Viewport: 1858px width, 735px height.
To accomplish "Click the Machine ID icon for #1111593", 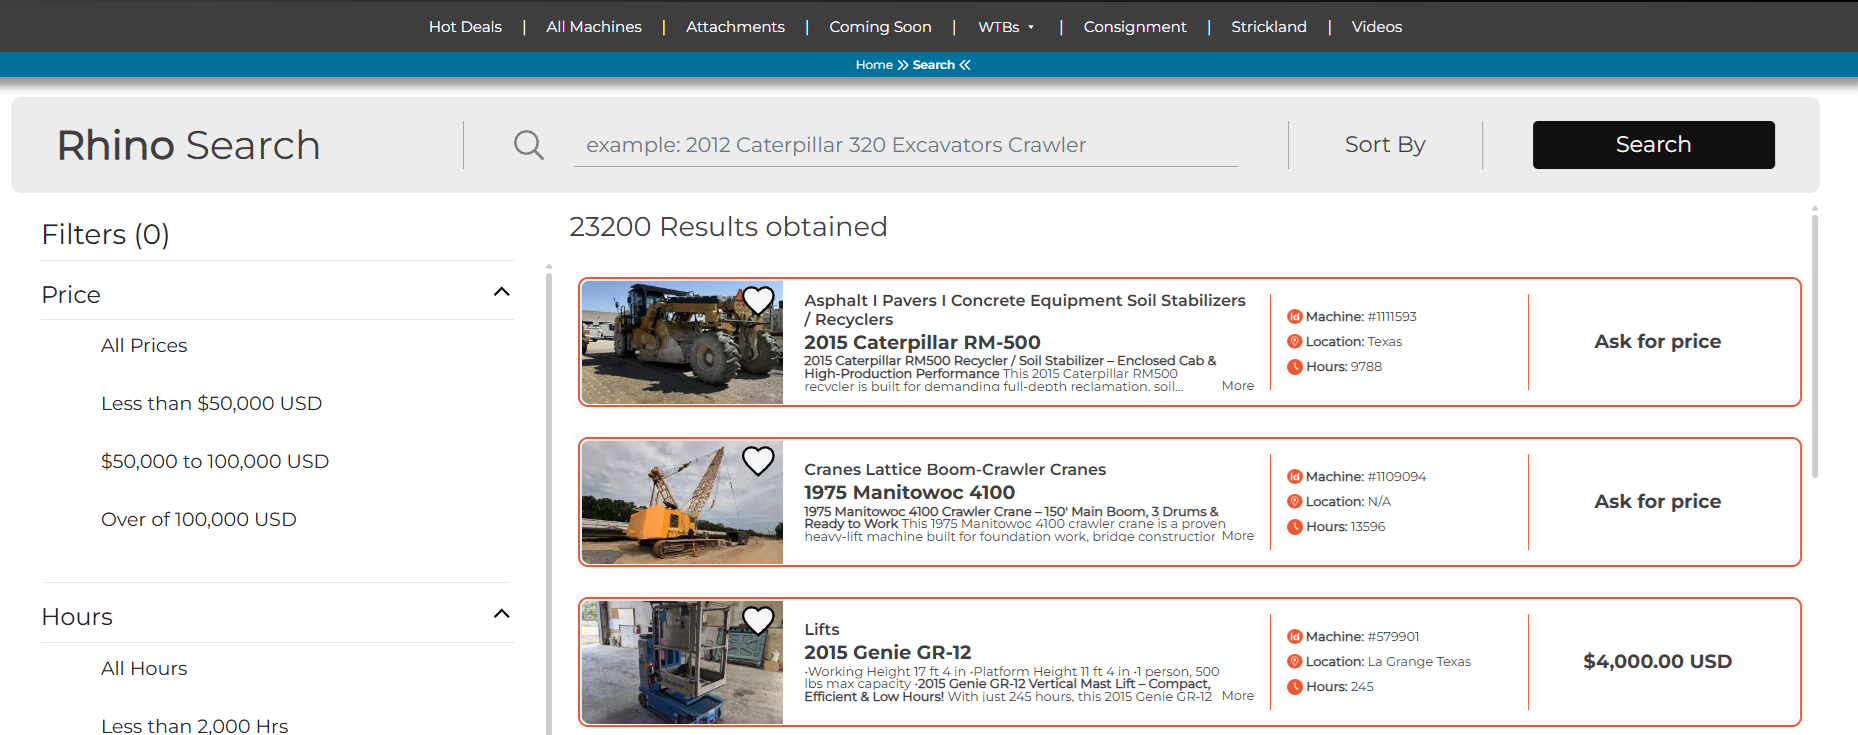I will [x=1295, y=317].
